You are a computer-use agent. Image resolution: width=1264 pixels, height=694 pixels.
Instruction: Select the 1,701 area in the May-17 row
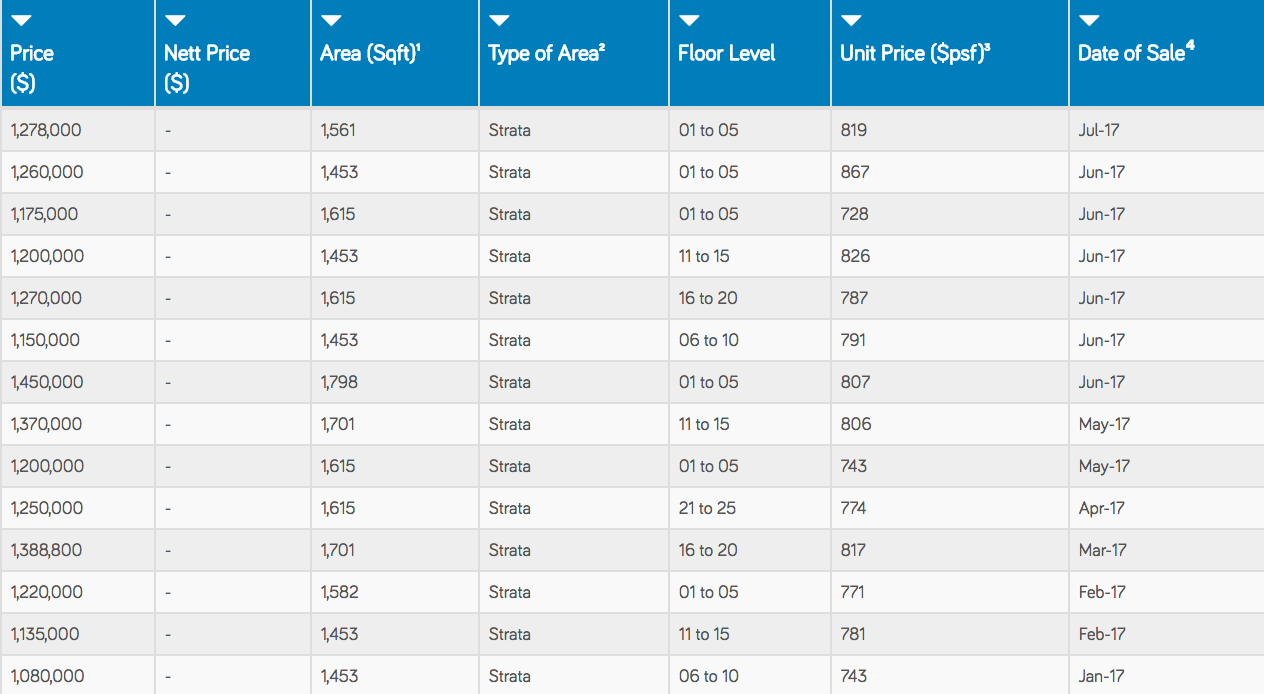pyautogui.click(x=338, y=424)
